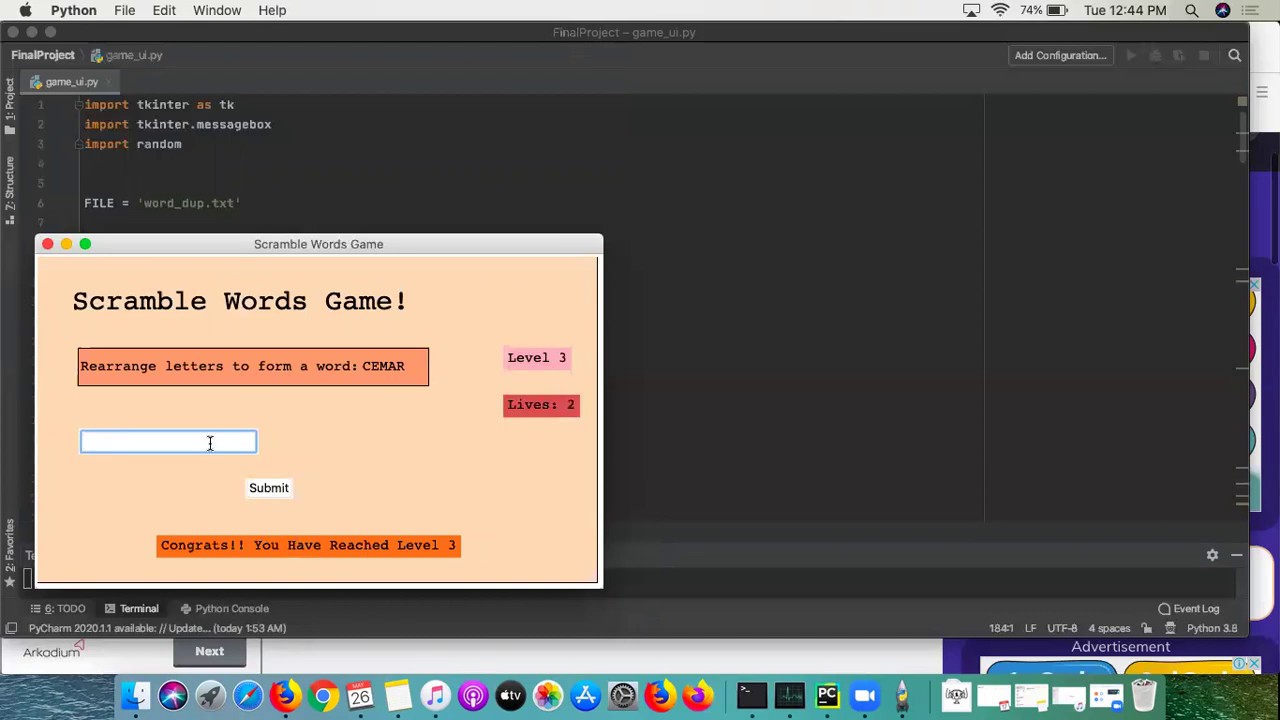This screenshot has height=720, width=1280.
Task: Select the game_ui.py editor tab
Action: pos(71,82)
